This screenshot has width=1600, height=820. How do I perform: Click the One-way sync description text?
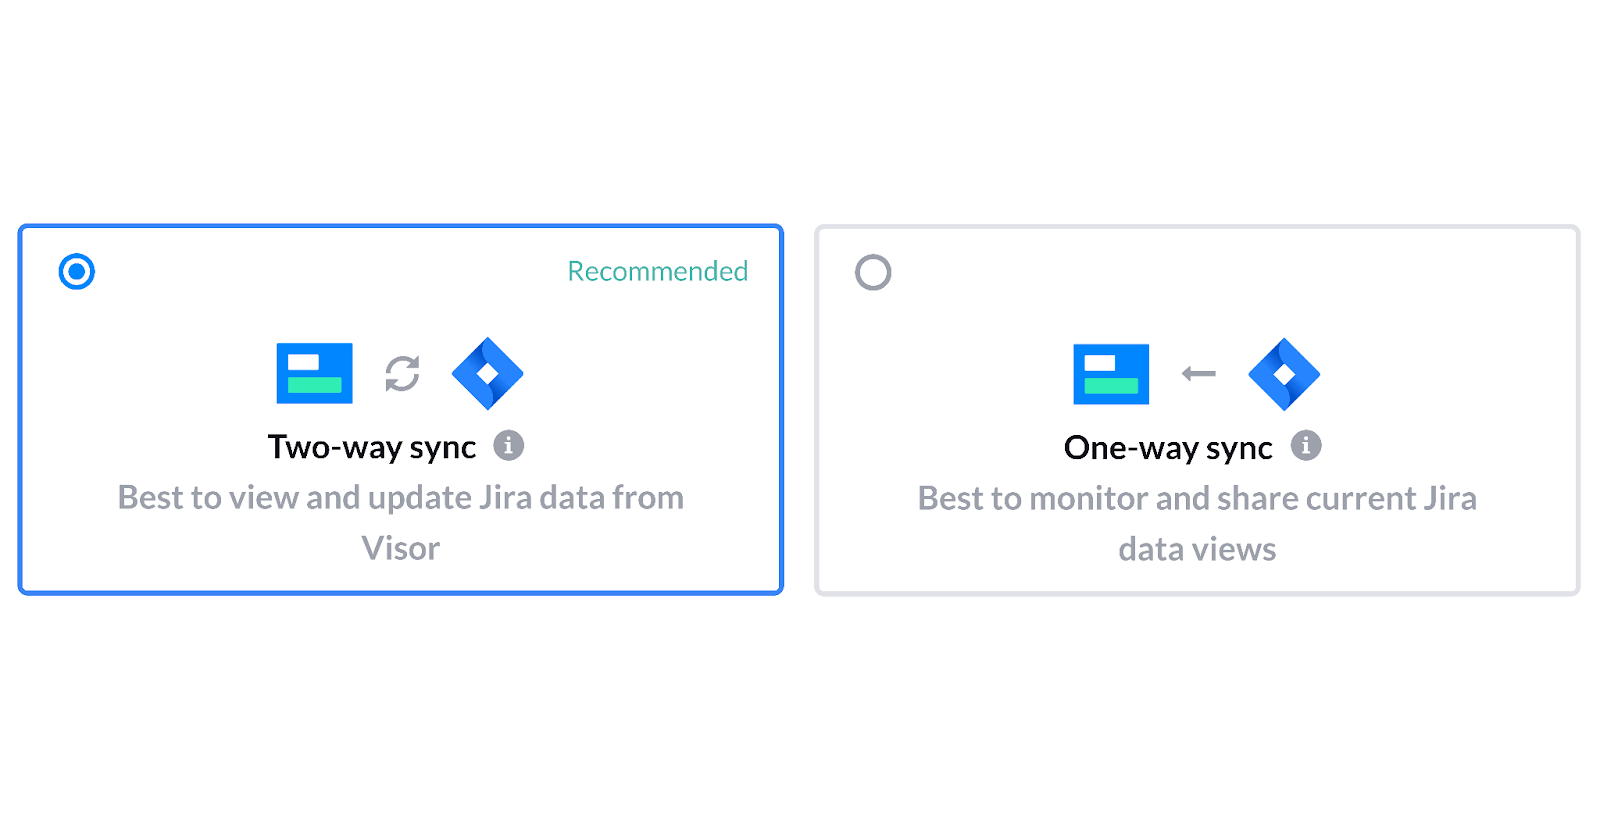coord(1197,522)
